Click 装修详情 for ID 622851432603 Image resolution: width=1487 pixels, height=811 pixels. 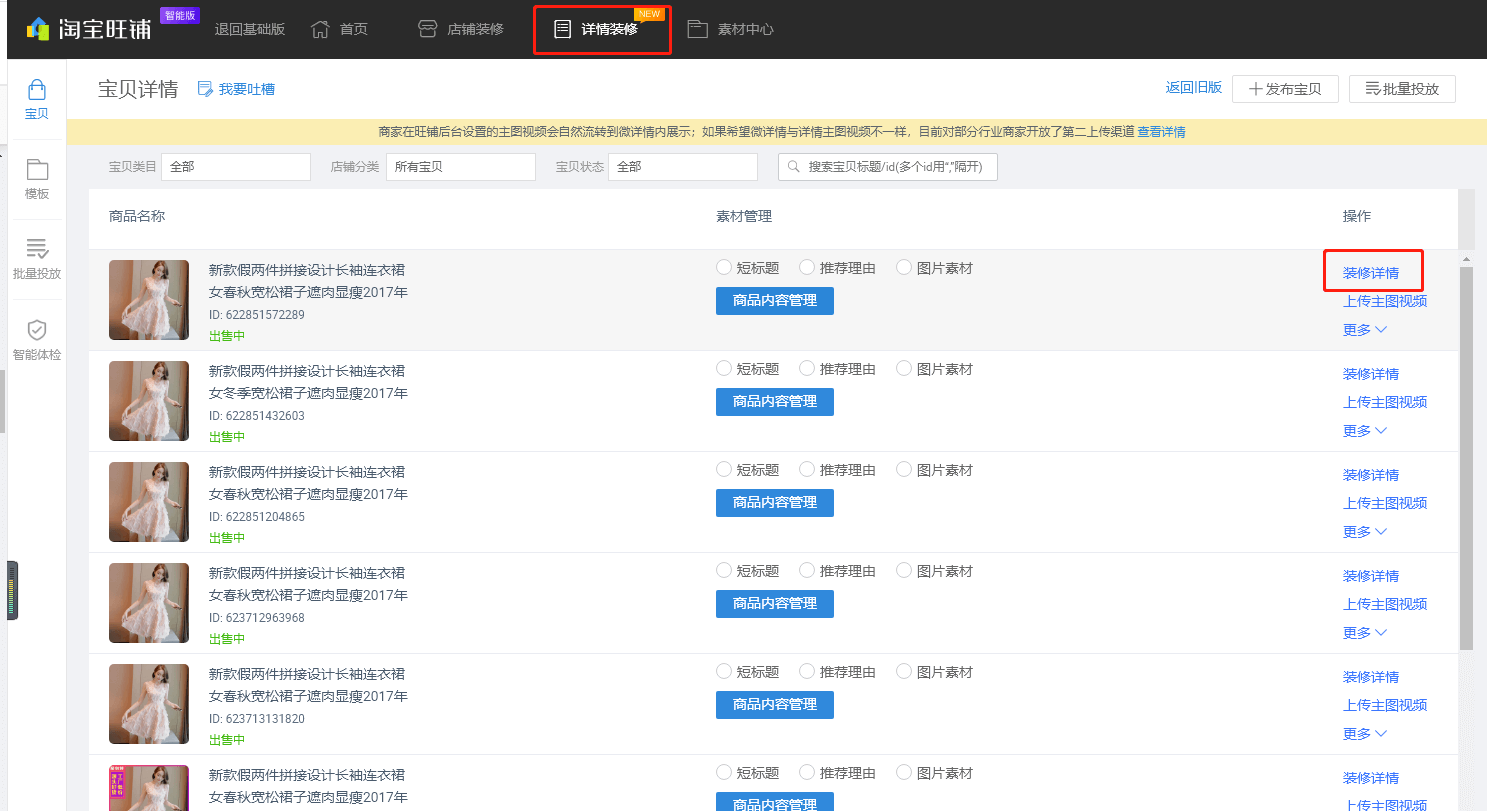click(1371, 374)
